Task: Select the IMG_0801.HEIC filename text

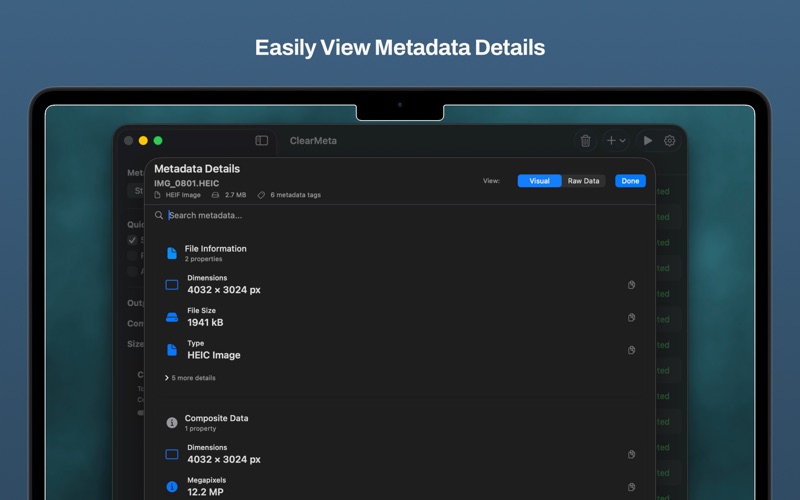Action: tap(187, 183)
